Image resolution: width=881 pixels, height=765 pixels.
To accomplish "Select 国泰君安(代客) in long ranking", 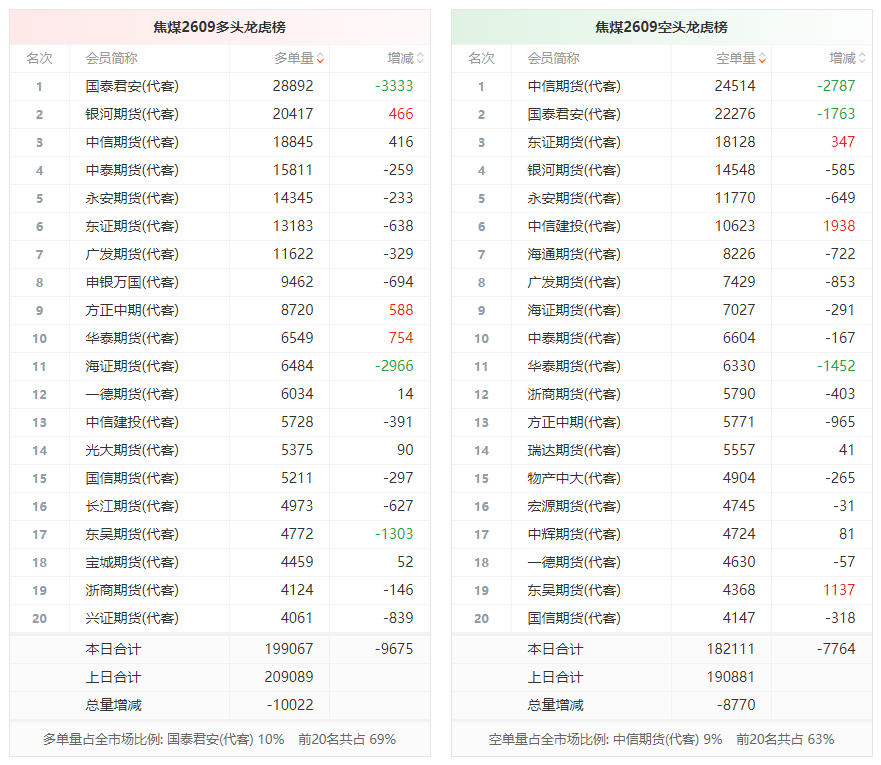I will (x=132, y=86).
